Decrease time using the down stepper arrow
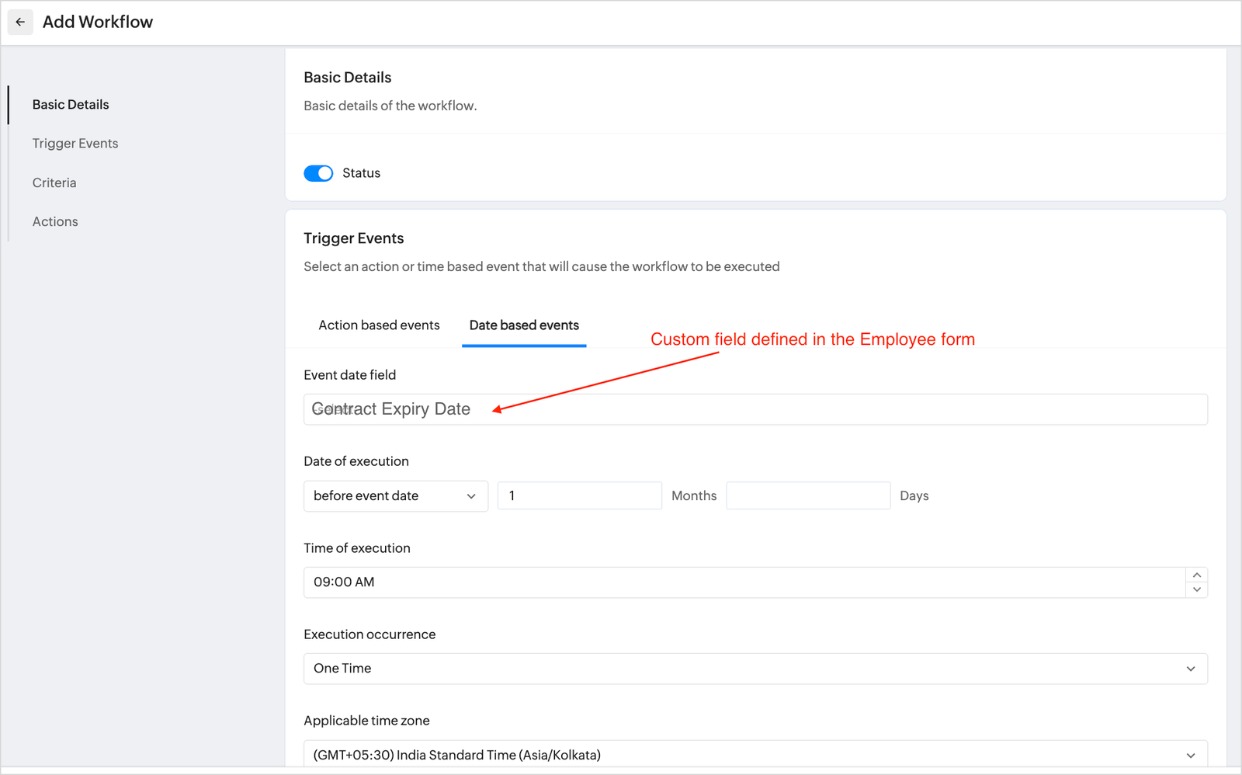Image resolution: width=1242 pixels, height=775 pixels. point(1196,590)
